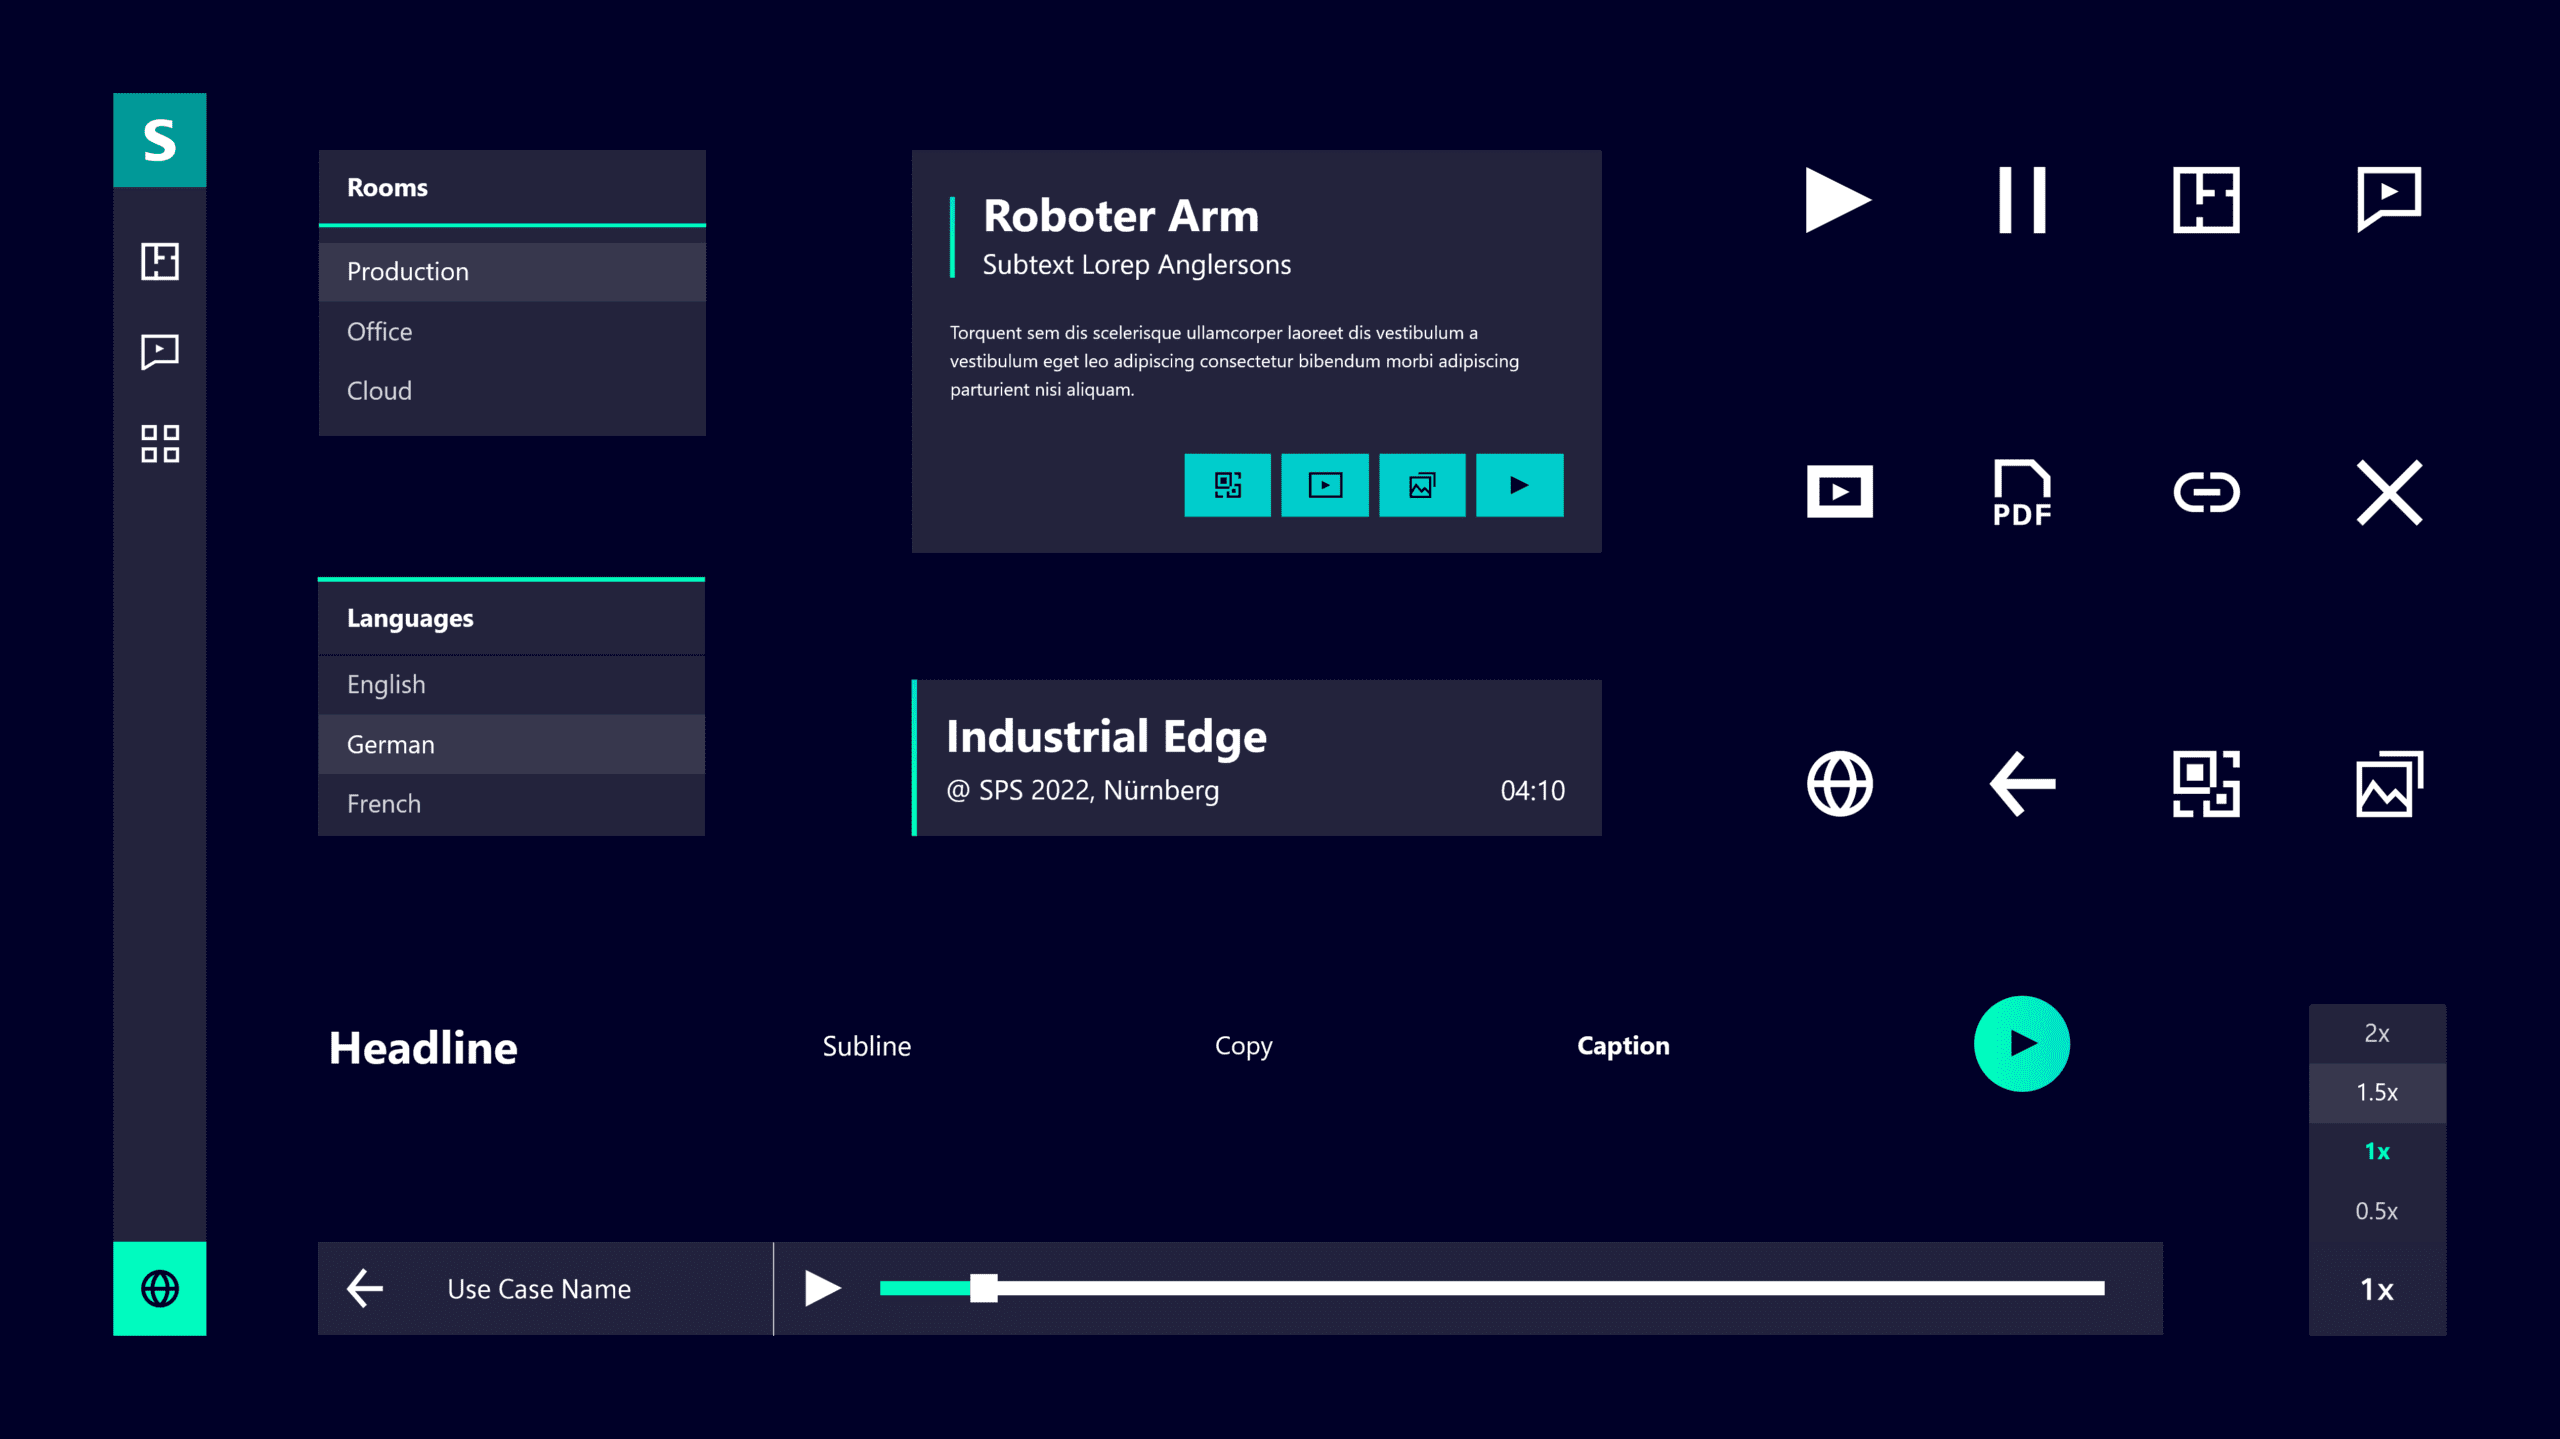The height and width of the screenshot is (1439, 2560).
Task: Click the large PDF file icon
Action: tap(2022, 492)
